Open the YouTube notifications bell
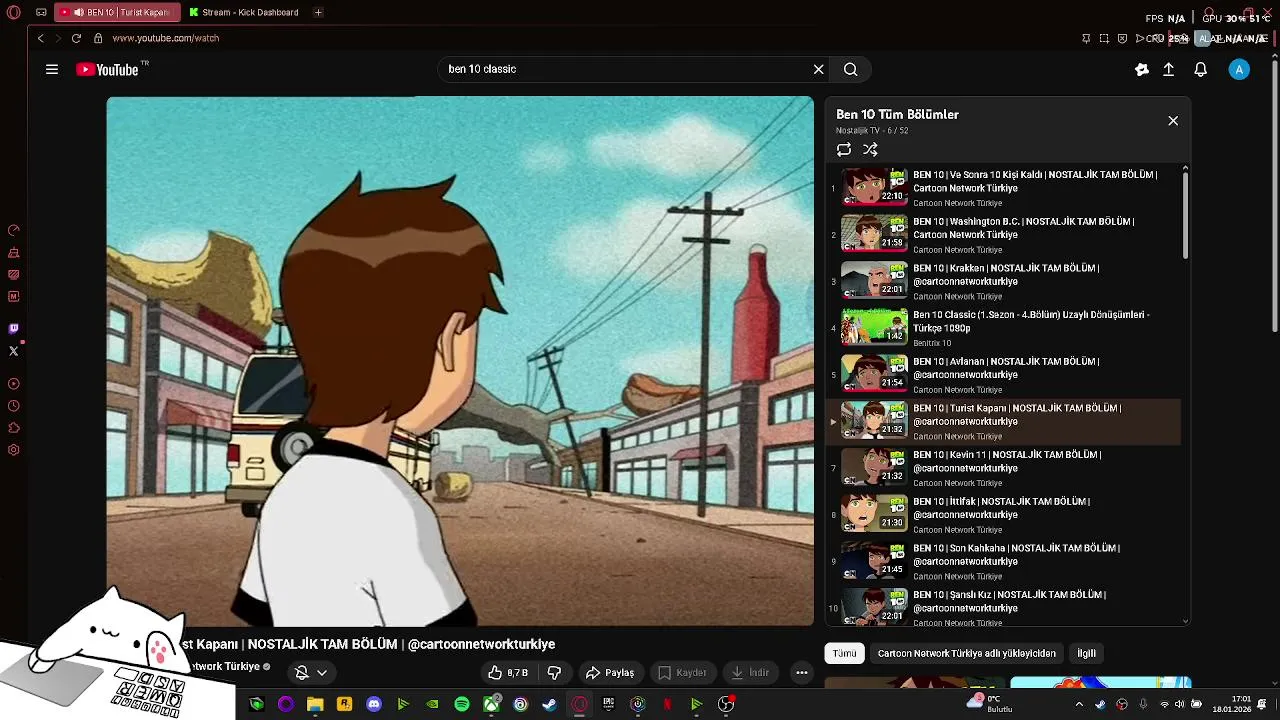 (1200, 69)
